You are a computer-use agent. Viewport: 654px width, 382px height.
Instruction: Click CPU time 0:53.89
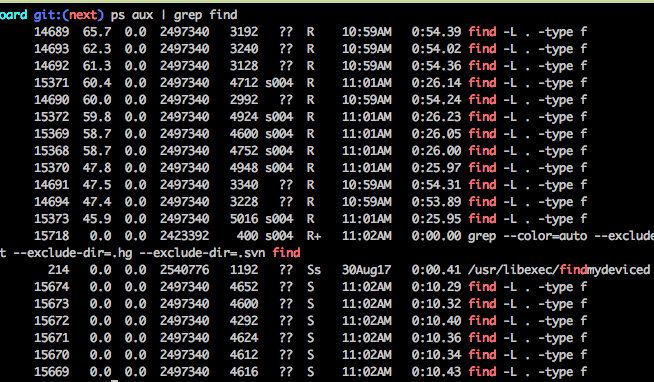coord(436,202)
